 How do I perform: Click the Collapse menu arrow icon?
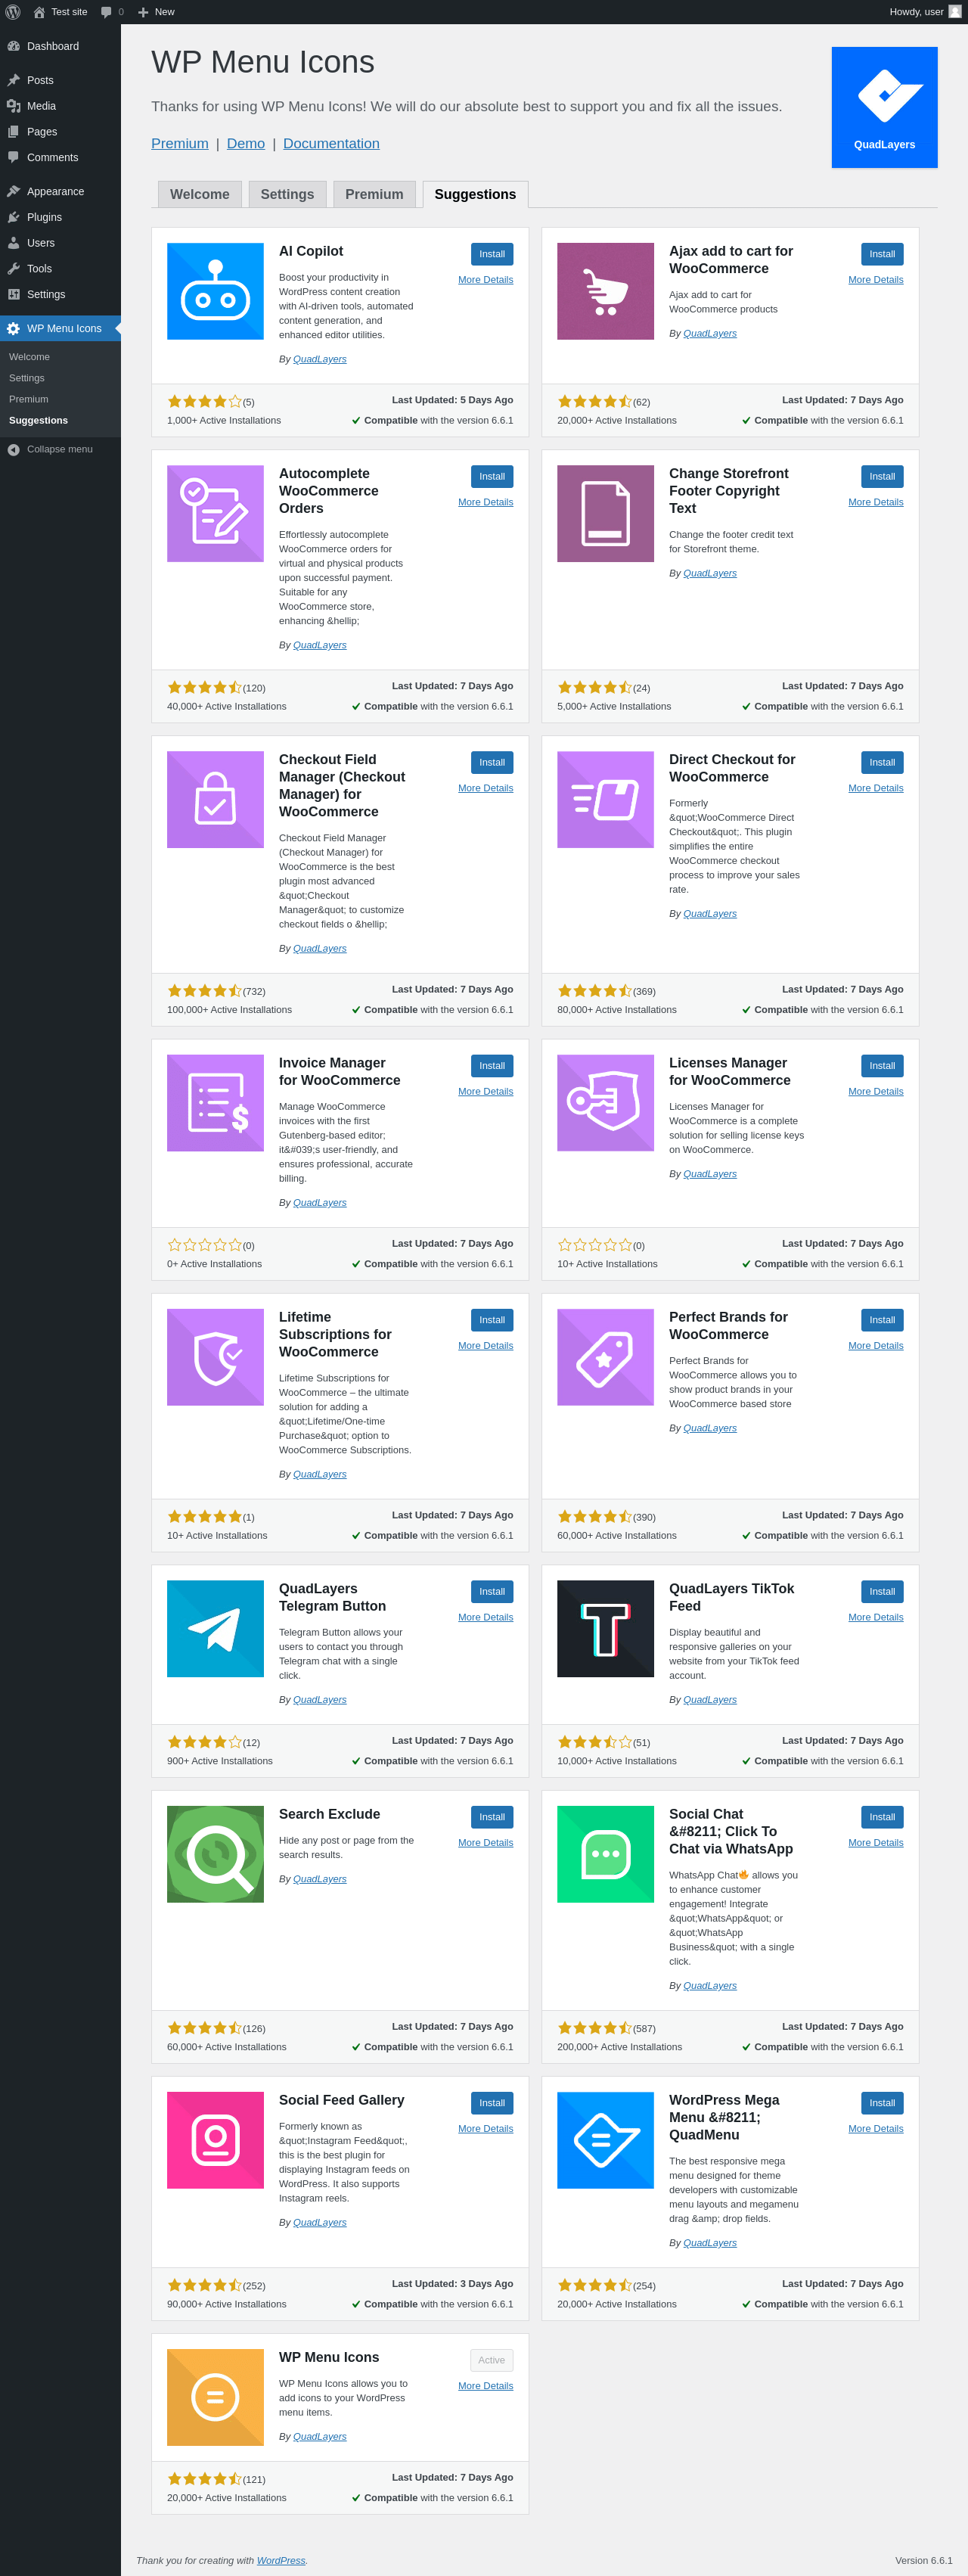click(x=13, y=450)
